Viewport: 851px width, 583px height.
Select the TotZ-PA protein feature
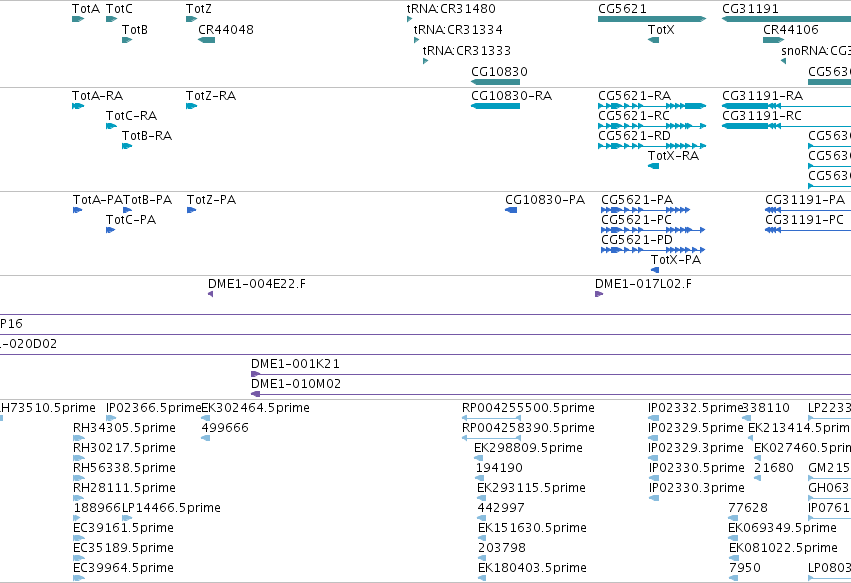pos(192,210)
